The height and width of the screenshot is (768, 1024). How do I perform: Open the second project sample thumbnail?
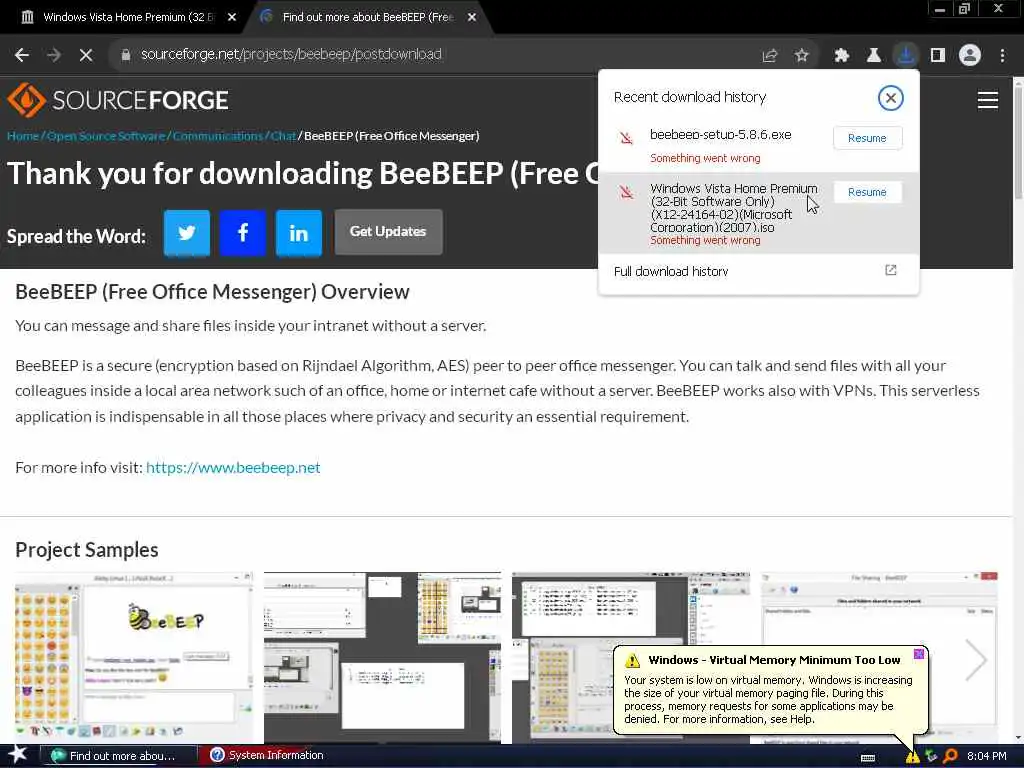pyautogui.click(x=382, y=656)
